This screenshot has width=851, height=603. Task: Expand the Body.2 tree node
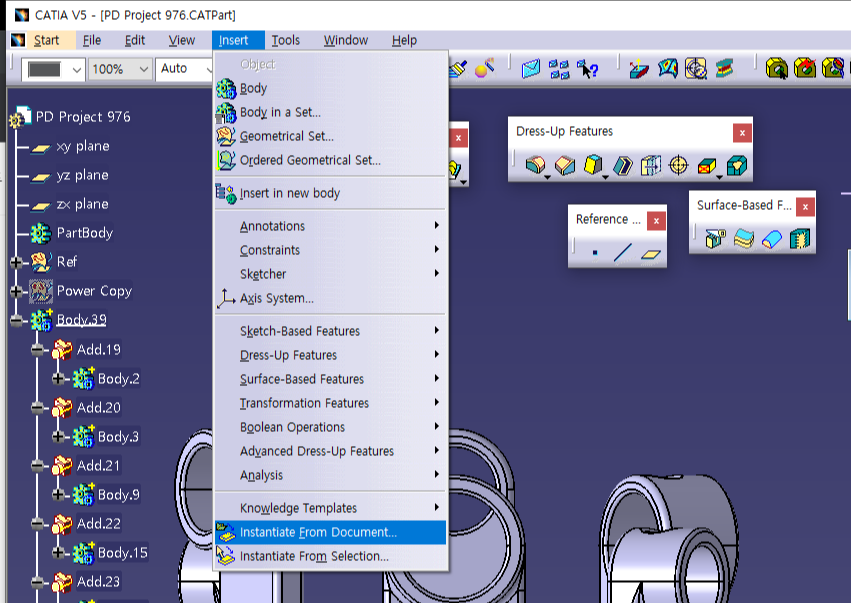(58, 379)
